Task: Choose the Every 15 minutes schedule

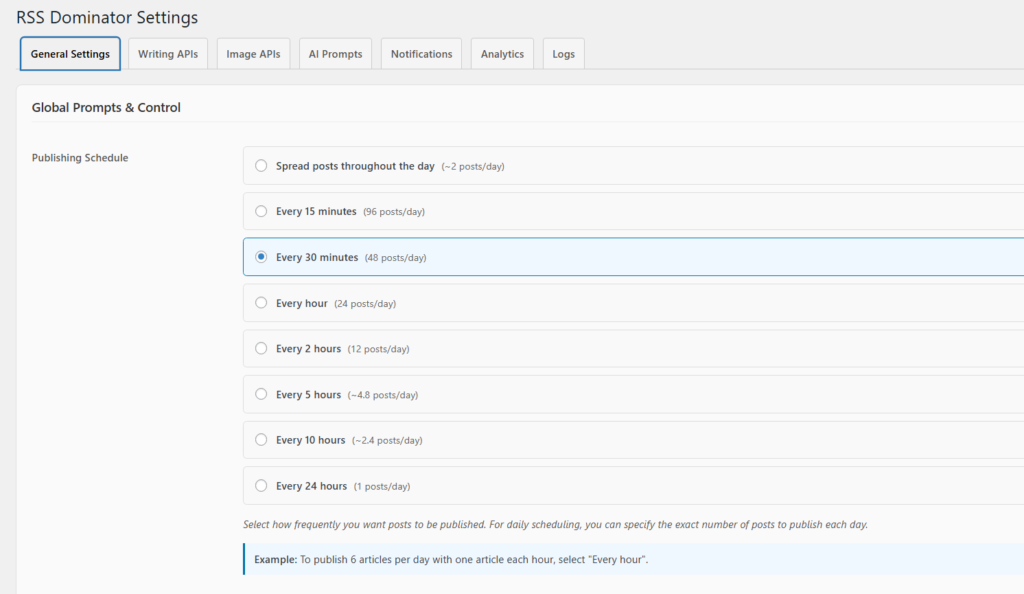Action: 262,212
